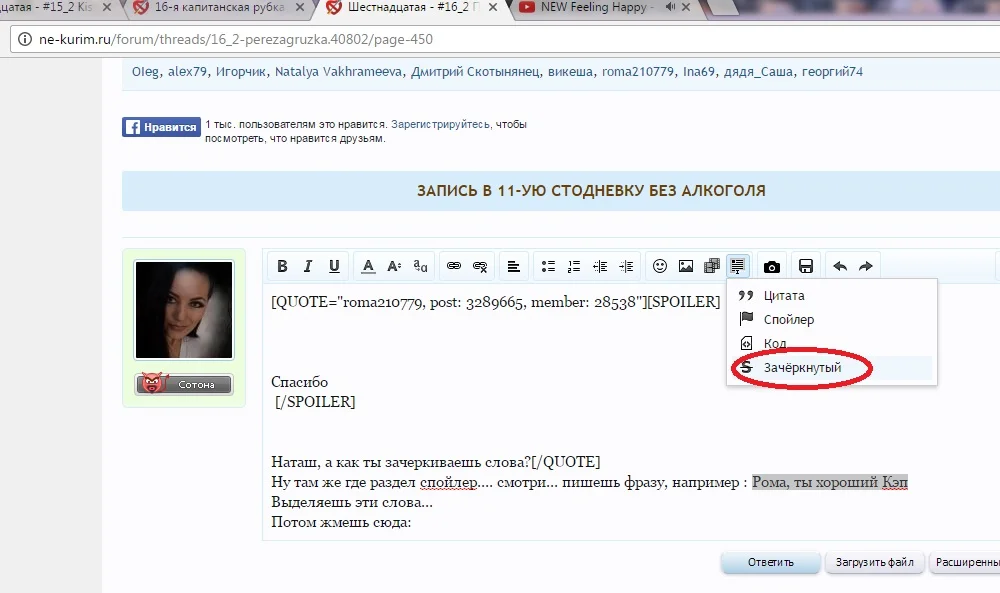Screen dimensions: 1000x593
Task: Click the Insert link icon
Action: [453, 265]
